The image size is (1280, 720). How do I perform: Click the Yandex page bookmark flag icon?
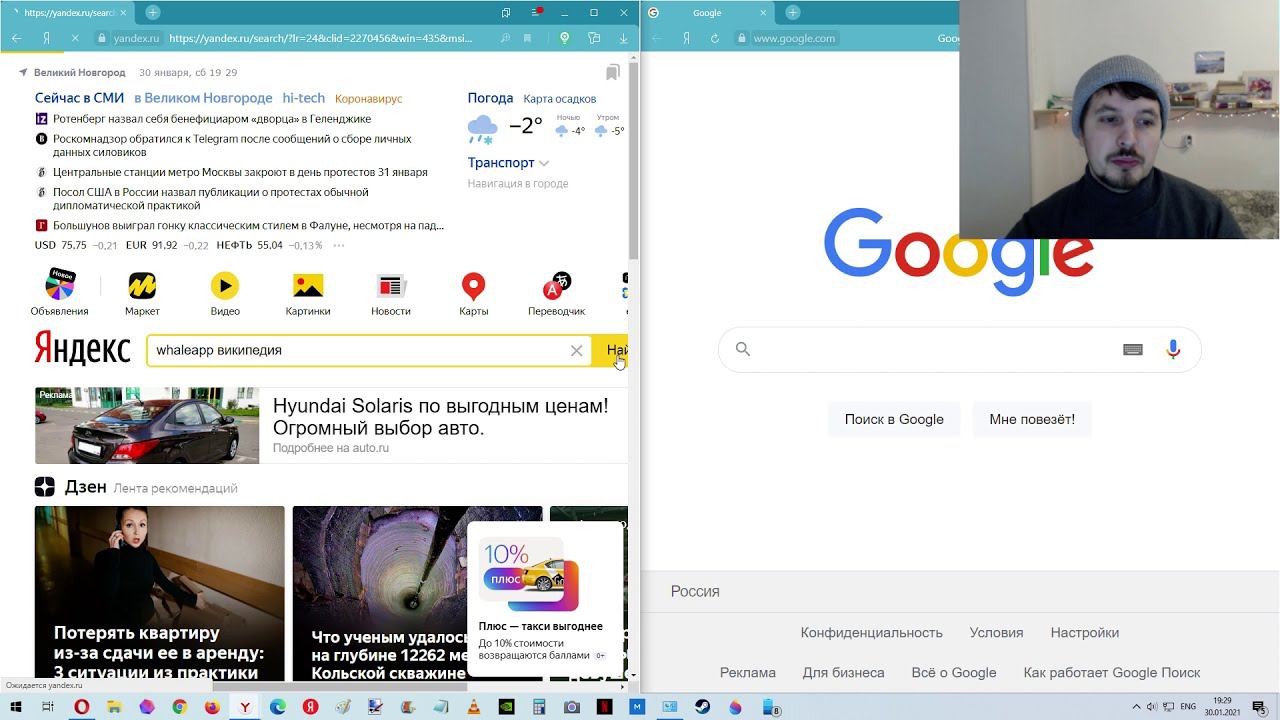point(613,72)
